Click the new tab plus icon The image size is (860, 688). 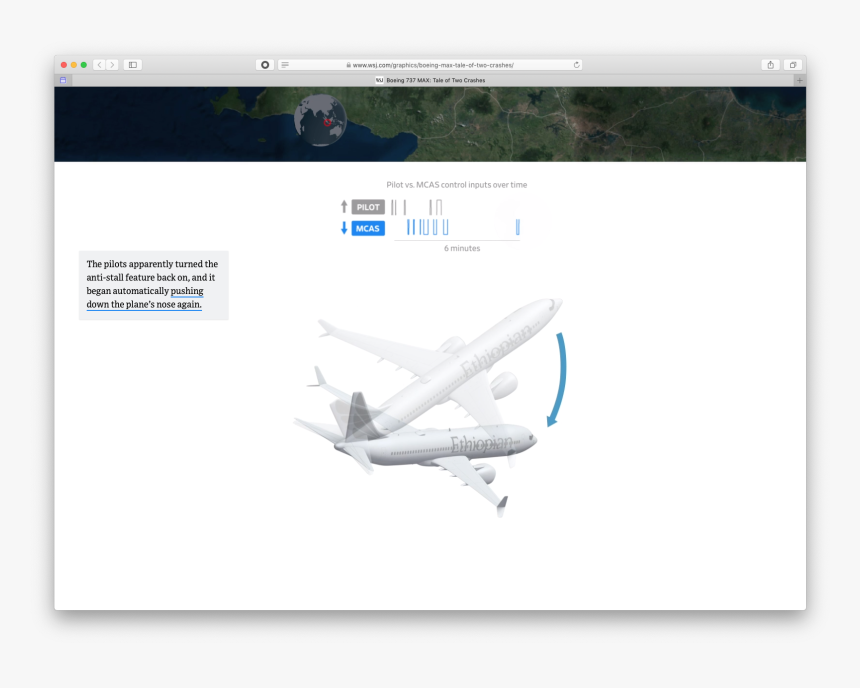798,80
